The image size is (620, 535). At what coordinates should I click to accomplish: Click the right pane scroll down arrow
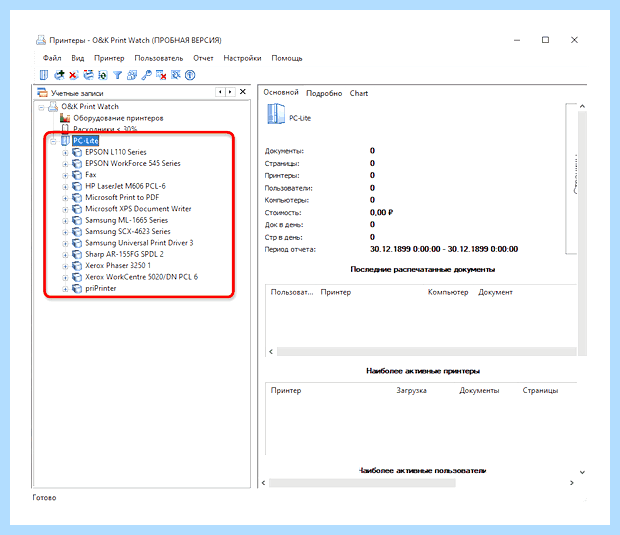pyautogui.click(x=582, y=472)
